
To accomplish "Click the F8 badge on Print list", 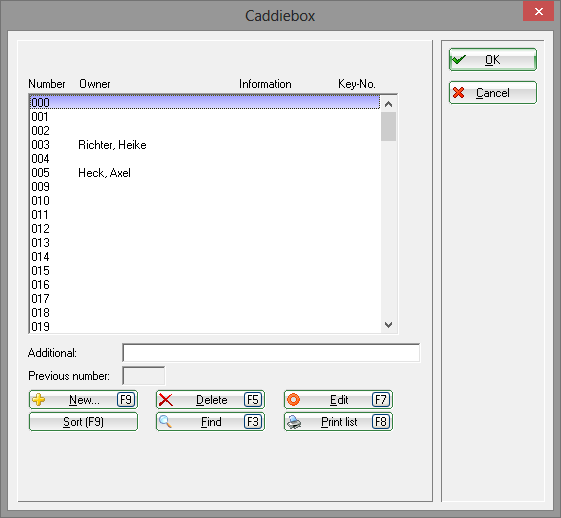I will click(x=380, y=422).
